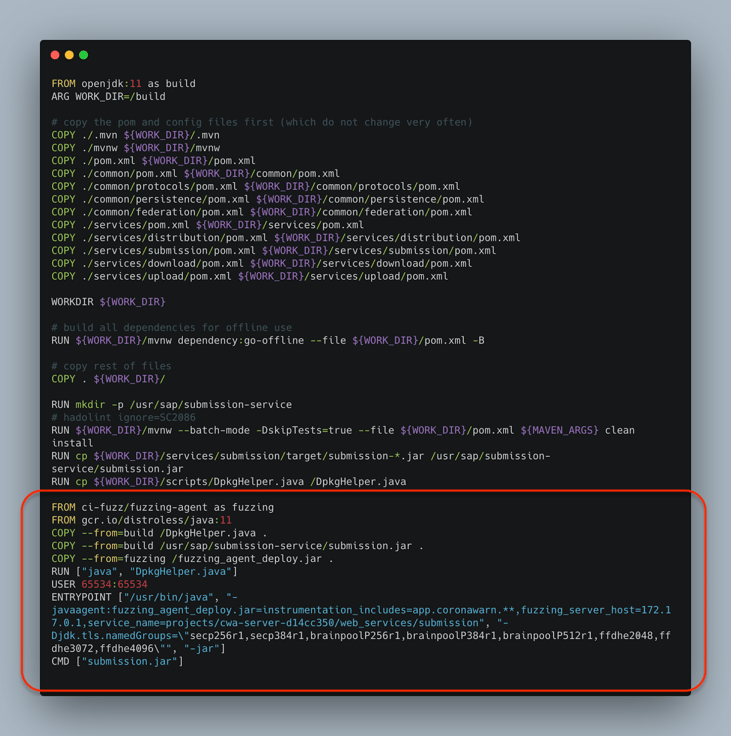Click the line copying common/persistence/pom.xml
The image size is (731, 736).
point(268,199)
